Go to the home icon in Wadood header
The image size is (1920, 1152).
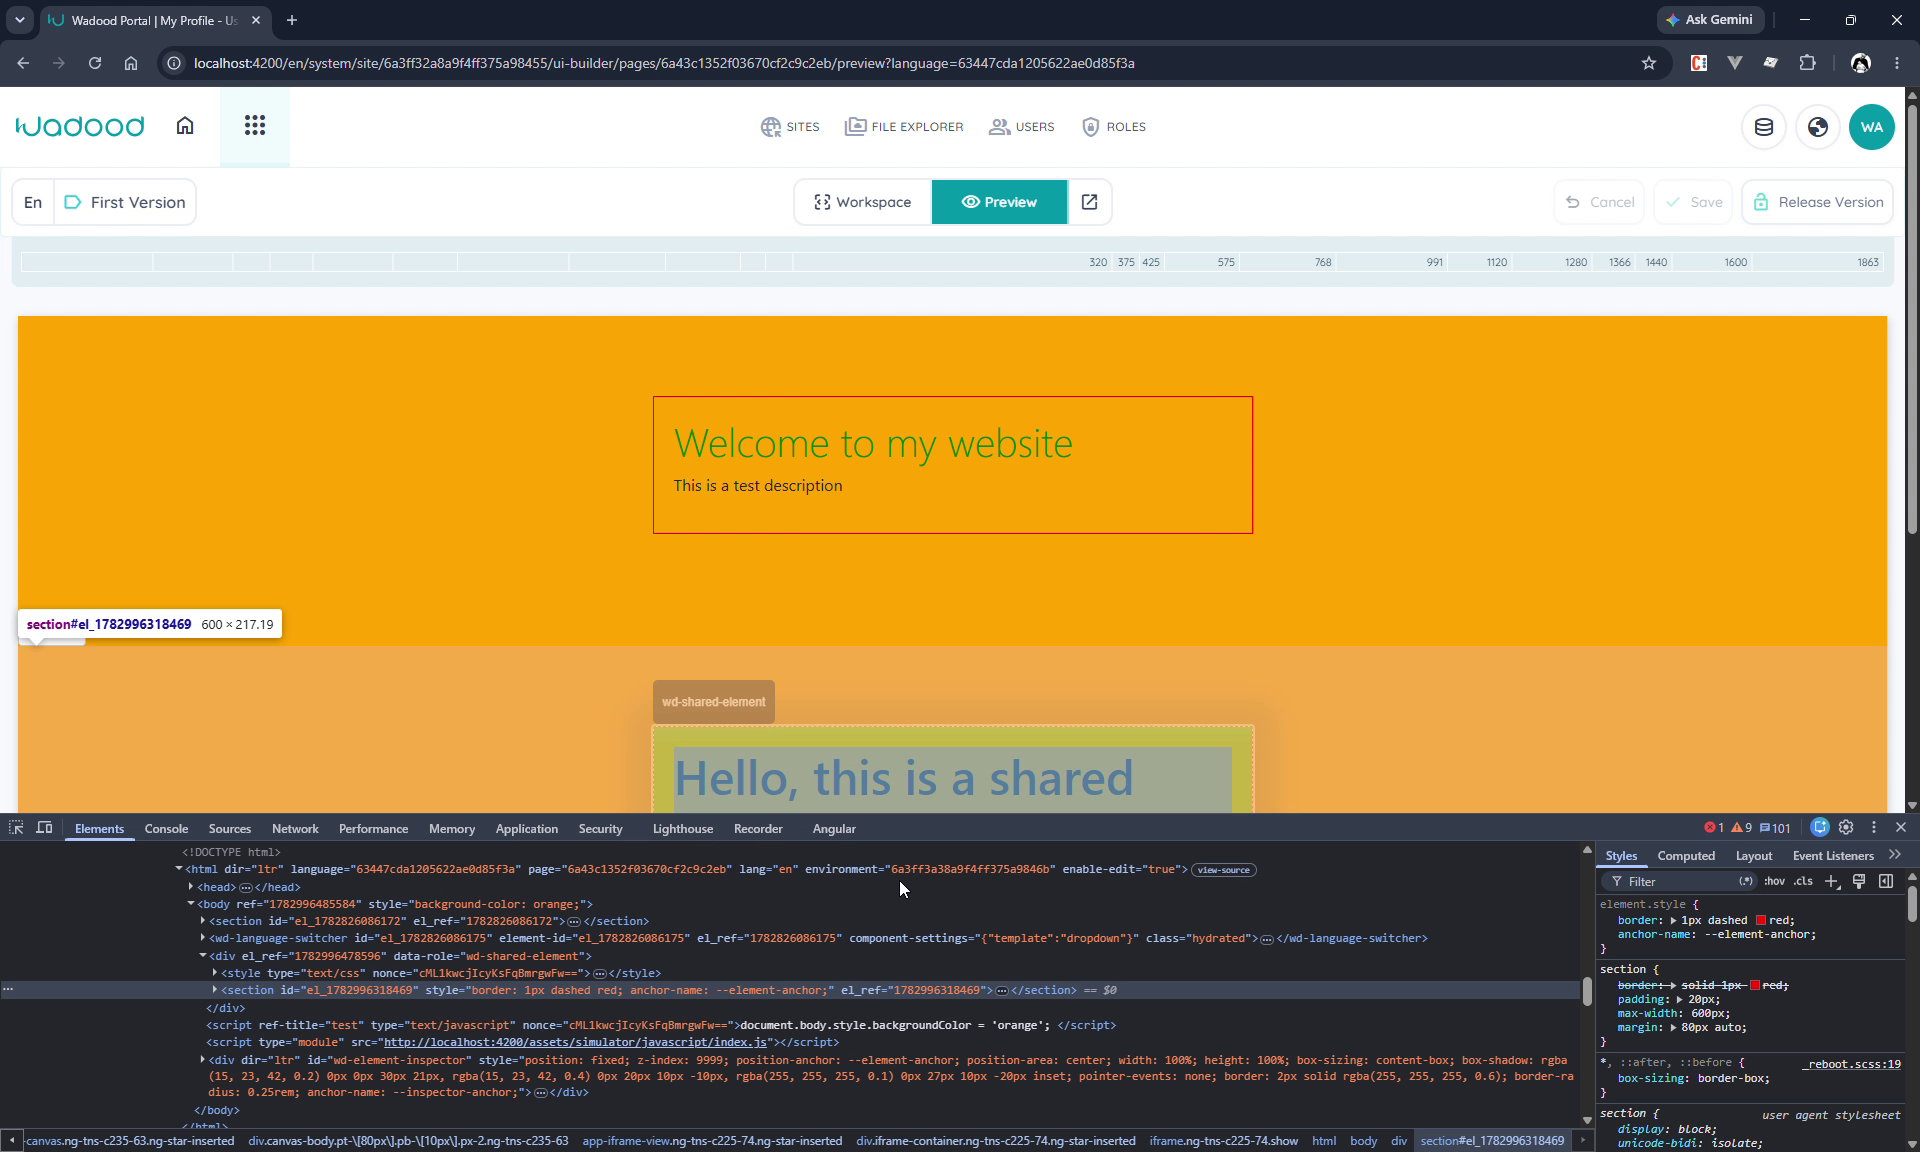pyautogui.click(x=185, y=126)
